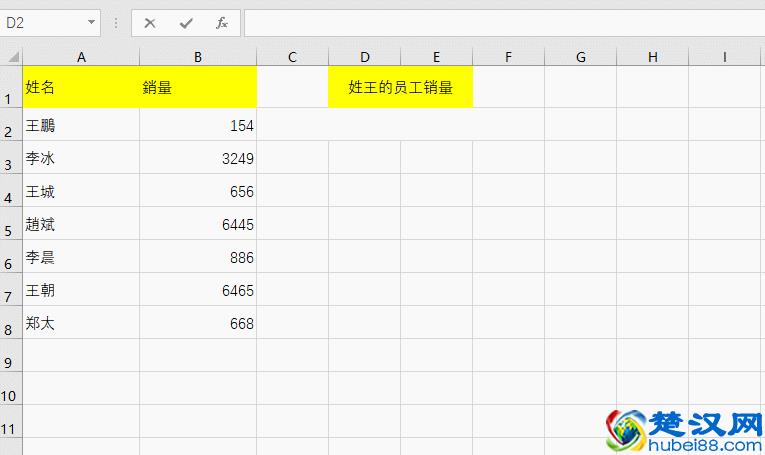Open Insert Function fx dialog
Screen dimensions: 765x455
coord(221,23)
